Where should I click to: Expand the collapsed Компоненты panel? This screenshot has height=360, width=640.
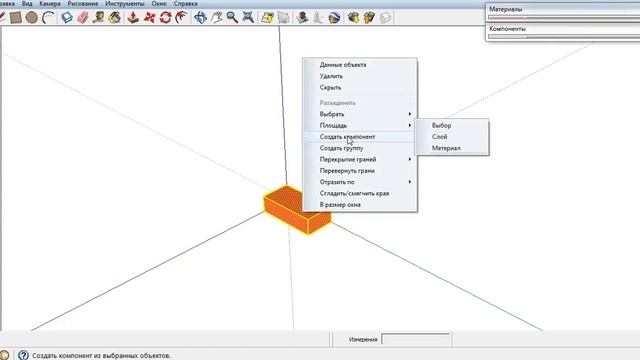coord(563,29)
